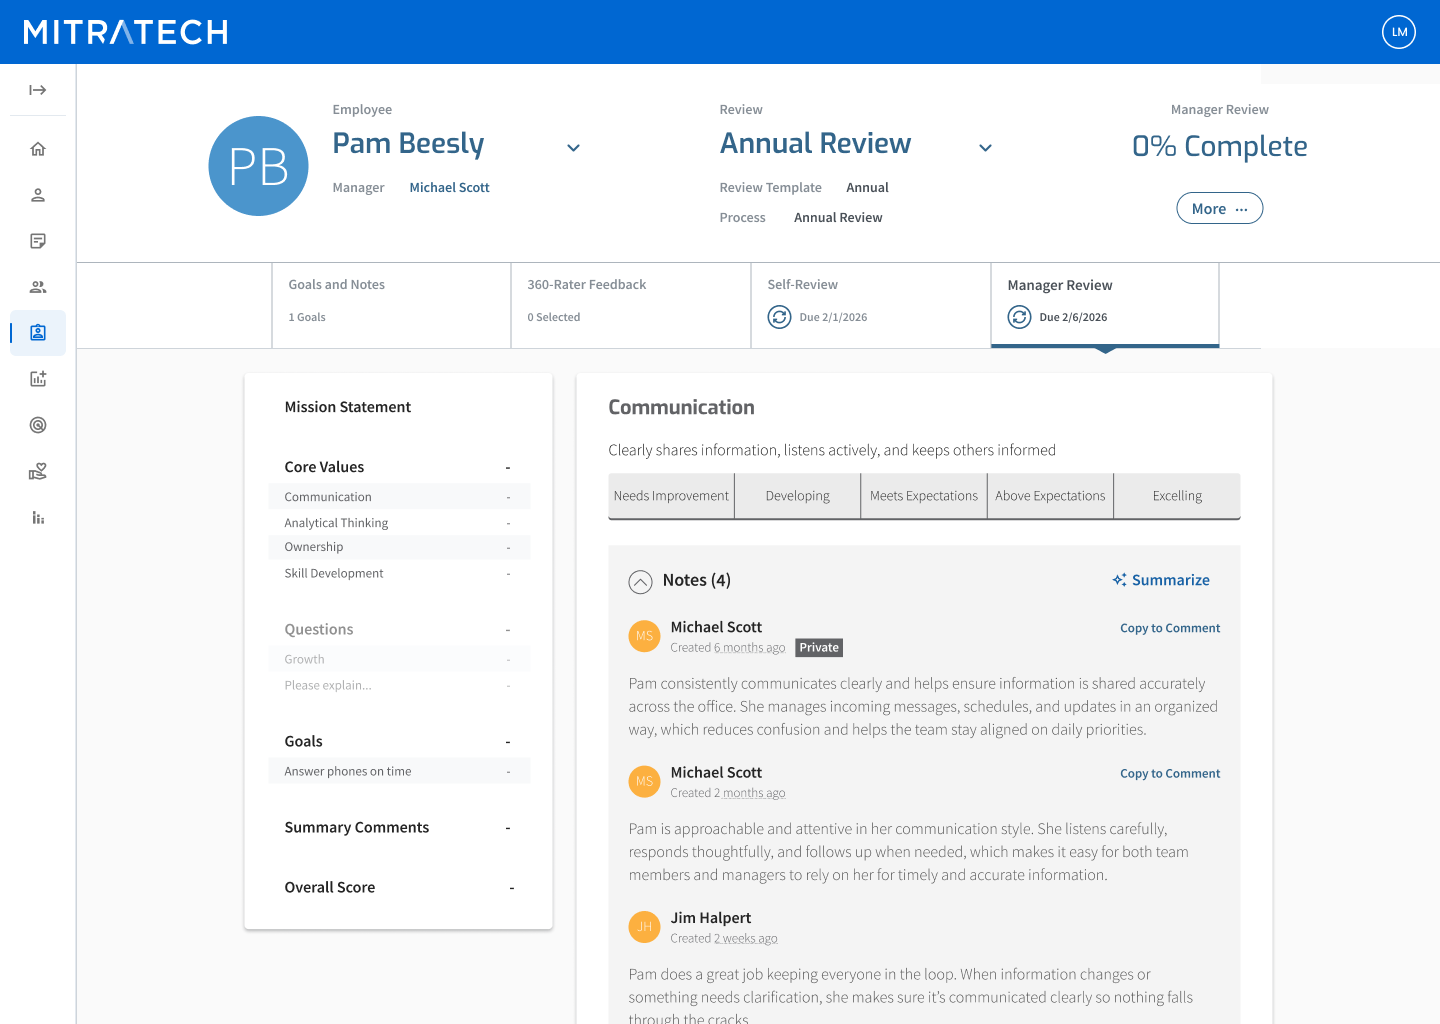The image size is (1440, 1024).
Task: Open the people group sidebar icon
Action: click(x=38, y=287)
